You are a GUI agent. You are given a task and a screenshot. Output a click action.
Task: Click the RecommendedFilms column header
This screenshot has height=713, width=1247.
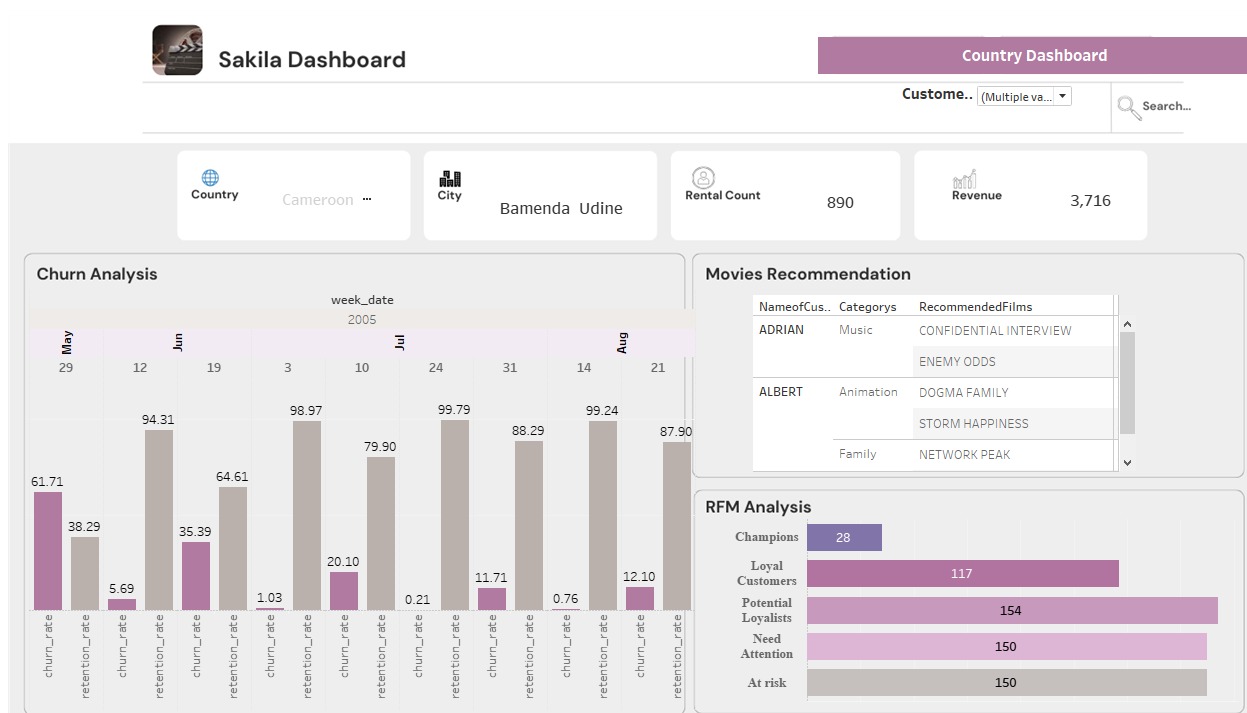pos(975,307)
